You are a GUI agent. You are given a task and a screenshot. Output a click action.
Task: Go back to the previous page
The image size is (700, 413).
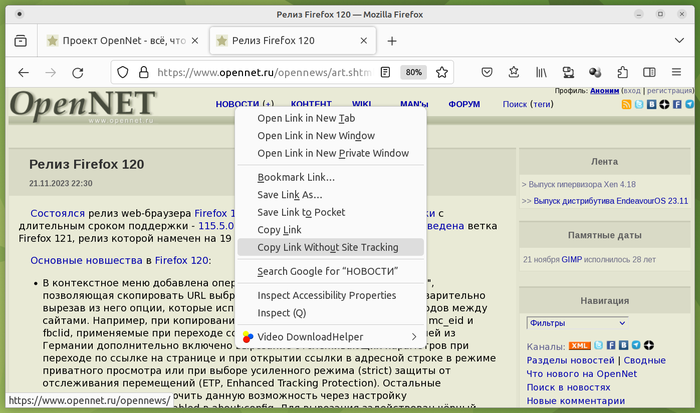(x=23, y=72)
